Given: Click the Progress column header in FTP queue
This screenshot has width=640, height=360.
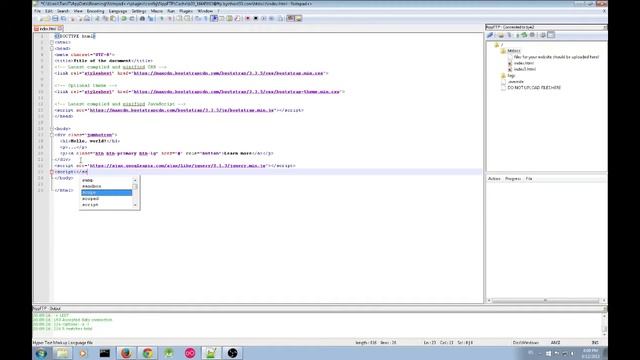Looking at the screenshot, I should tap(513, 179).
